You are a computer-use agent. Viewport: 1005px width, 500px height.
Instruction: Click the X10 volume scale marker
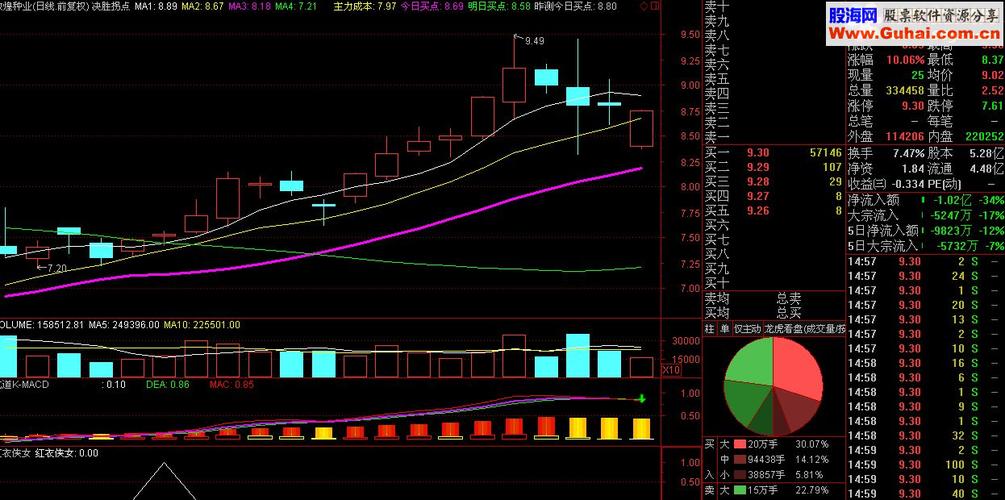673,370
